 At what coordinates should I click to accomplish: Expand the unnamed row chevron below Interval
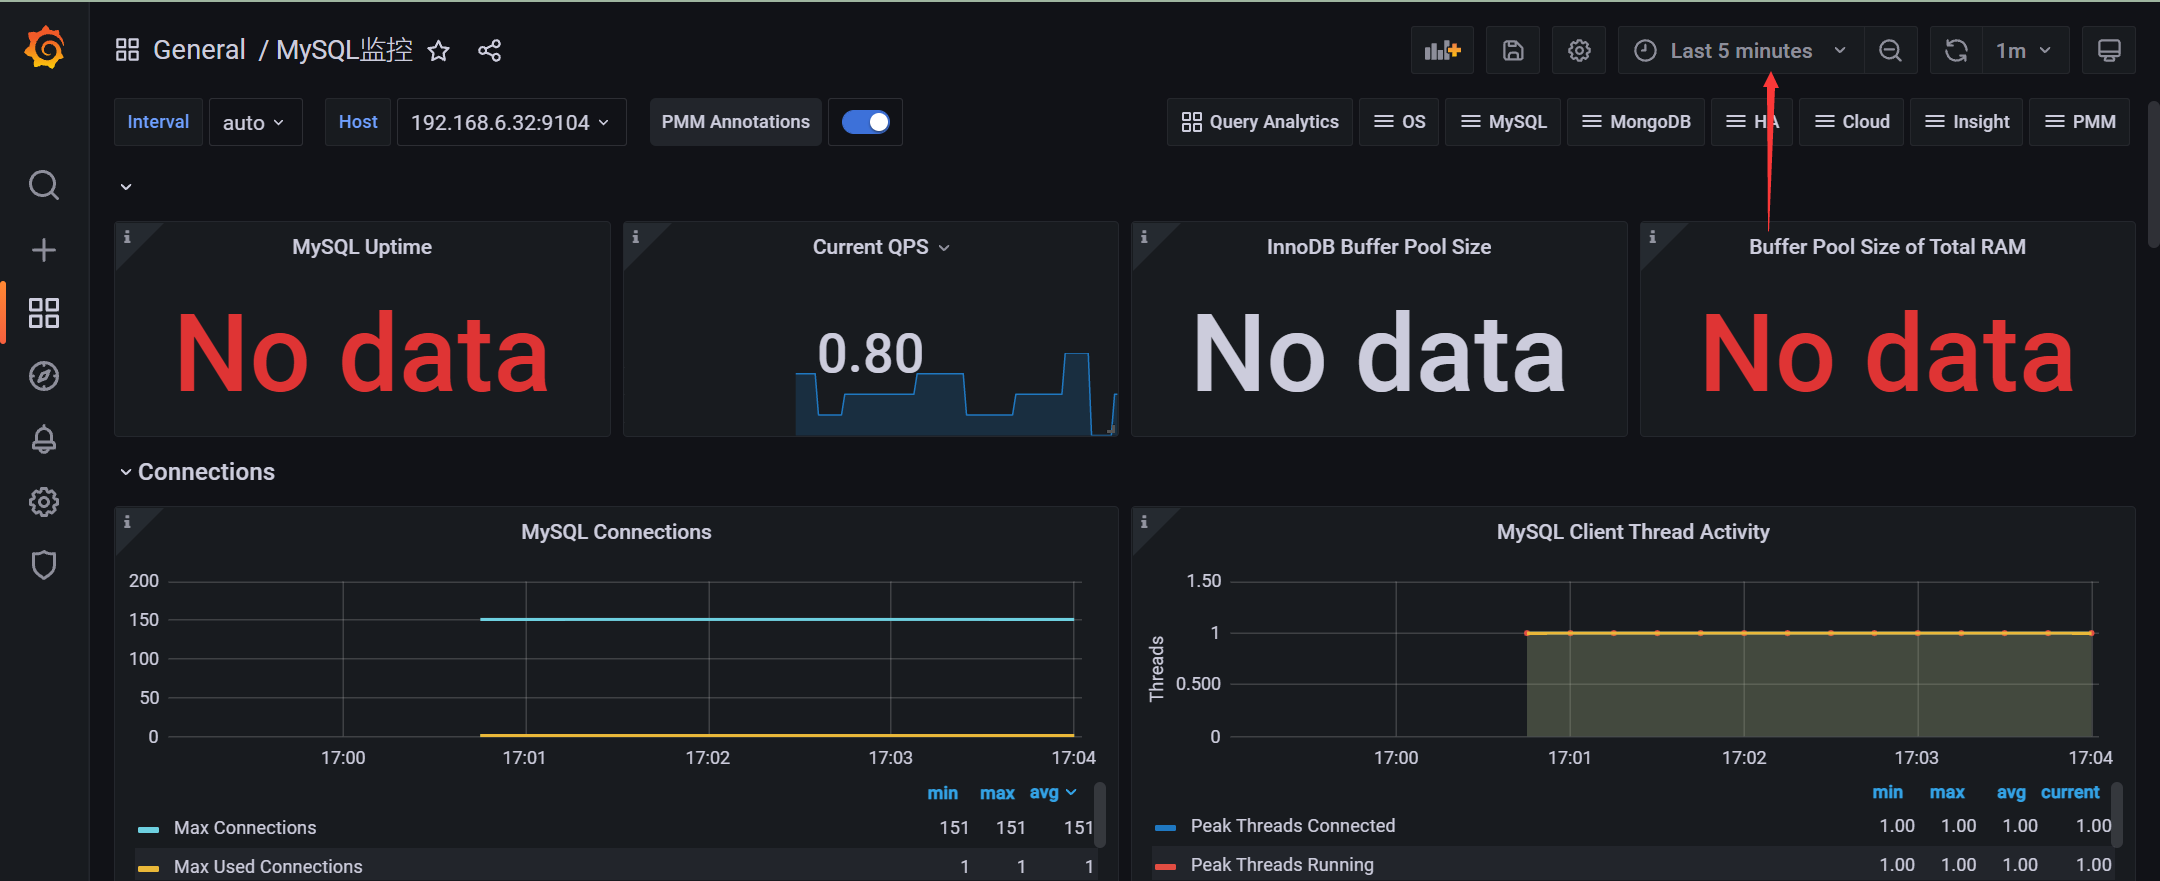point(126,187)
